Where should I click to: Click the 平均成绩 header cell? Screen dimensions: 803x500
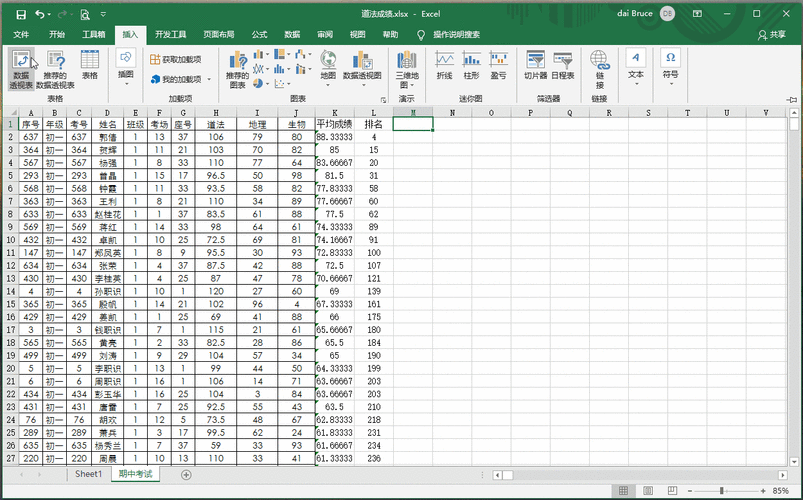(x=334, y=124)
